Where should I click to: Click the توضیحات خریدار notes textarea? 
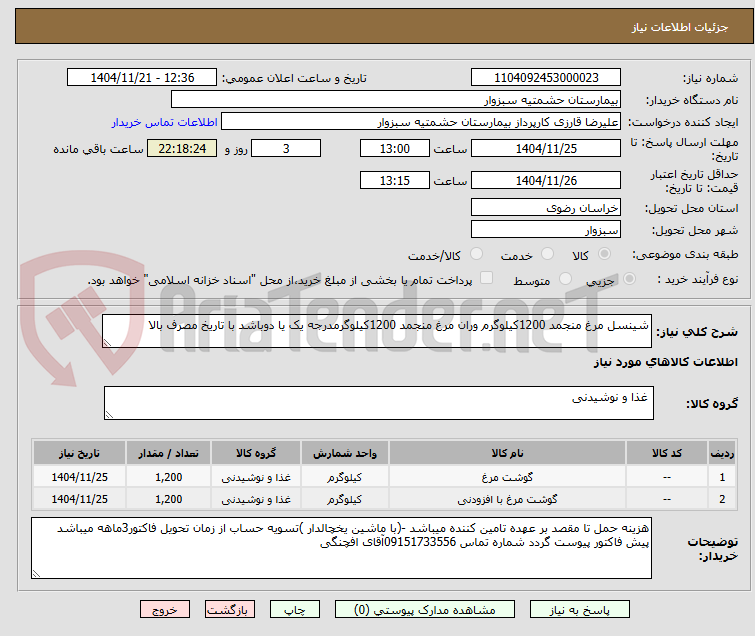tap(341, 548)
